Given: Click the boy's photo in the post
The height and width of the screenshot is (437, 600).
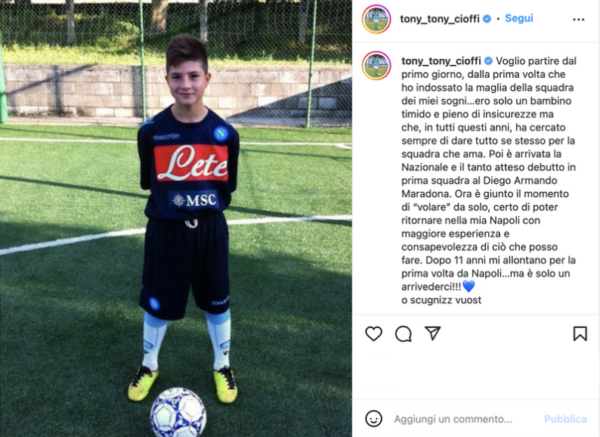Looking at the screenshot, I should click(176, 218).
